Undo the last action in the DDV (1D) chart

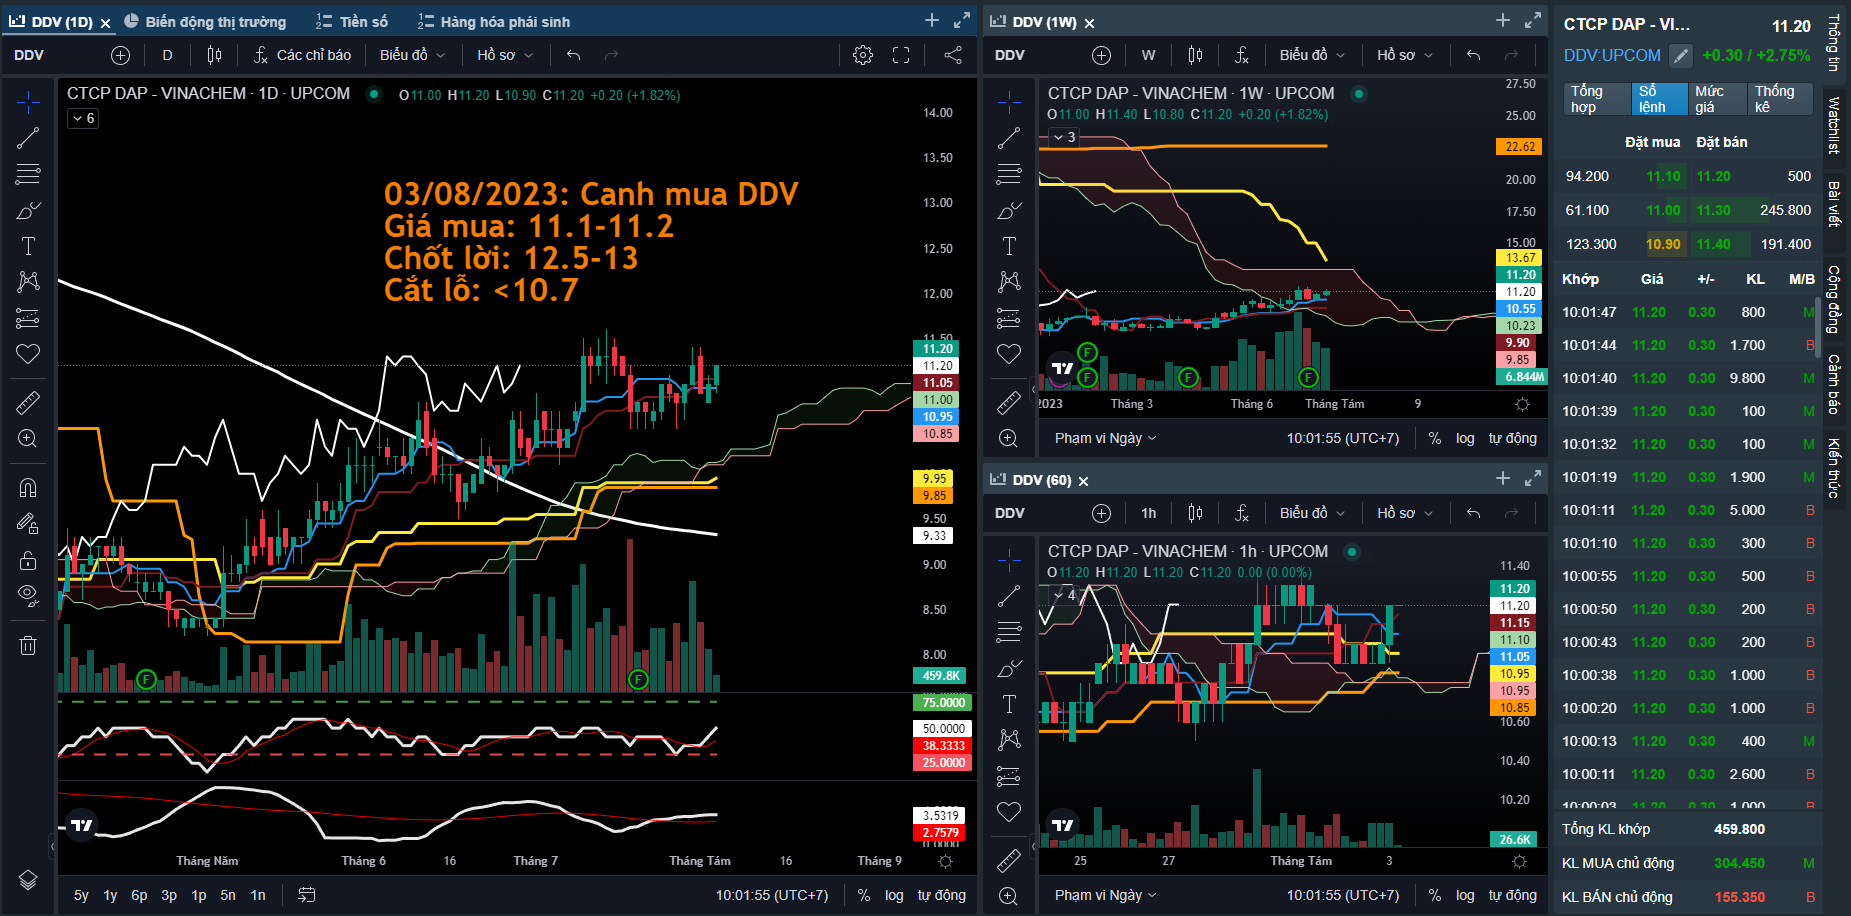573,55
